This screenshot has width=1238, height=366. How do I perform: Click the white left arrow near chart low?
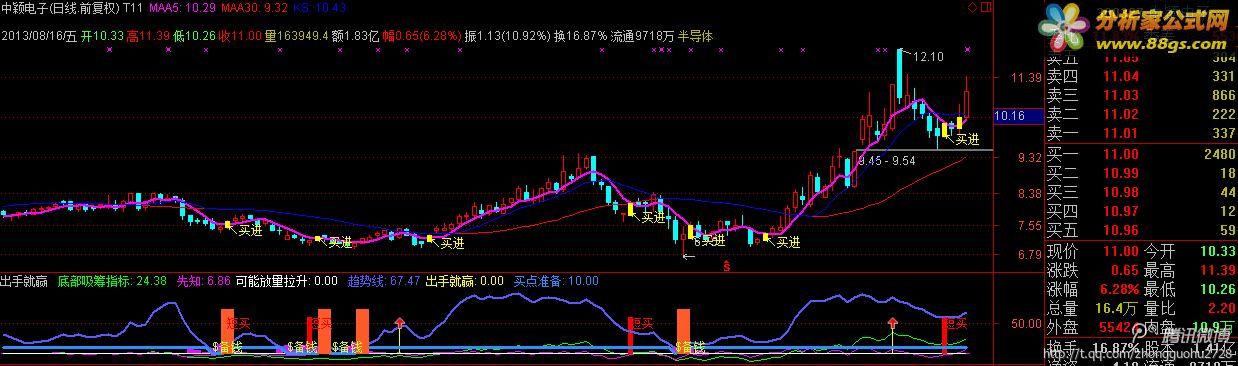(688, 257)
